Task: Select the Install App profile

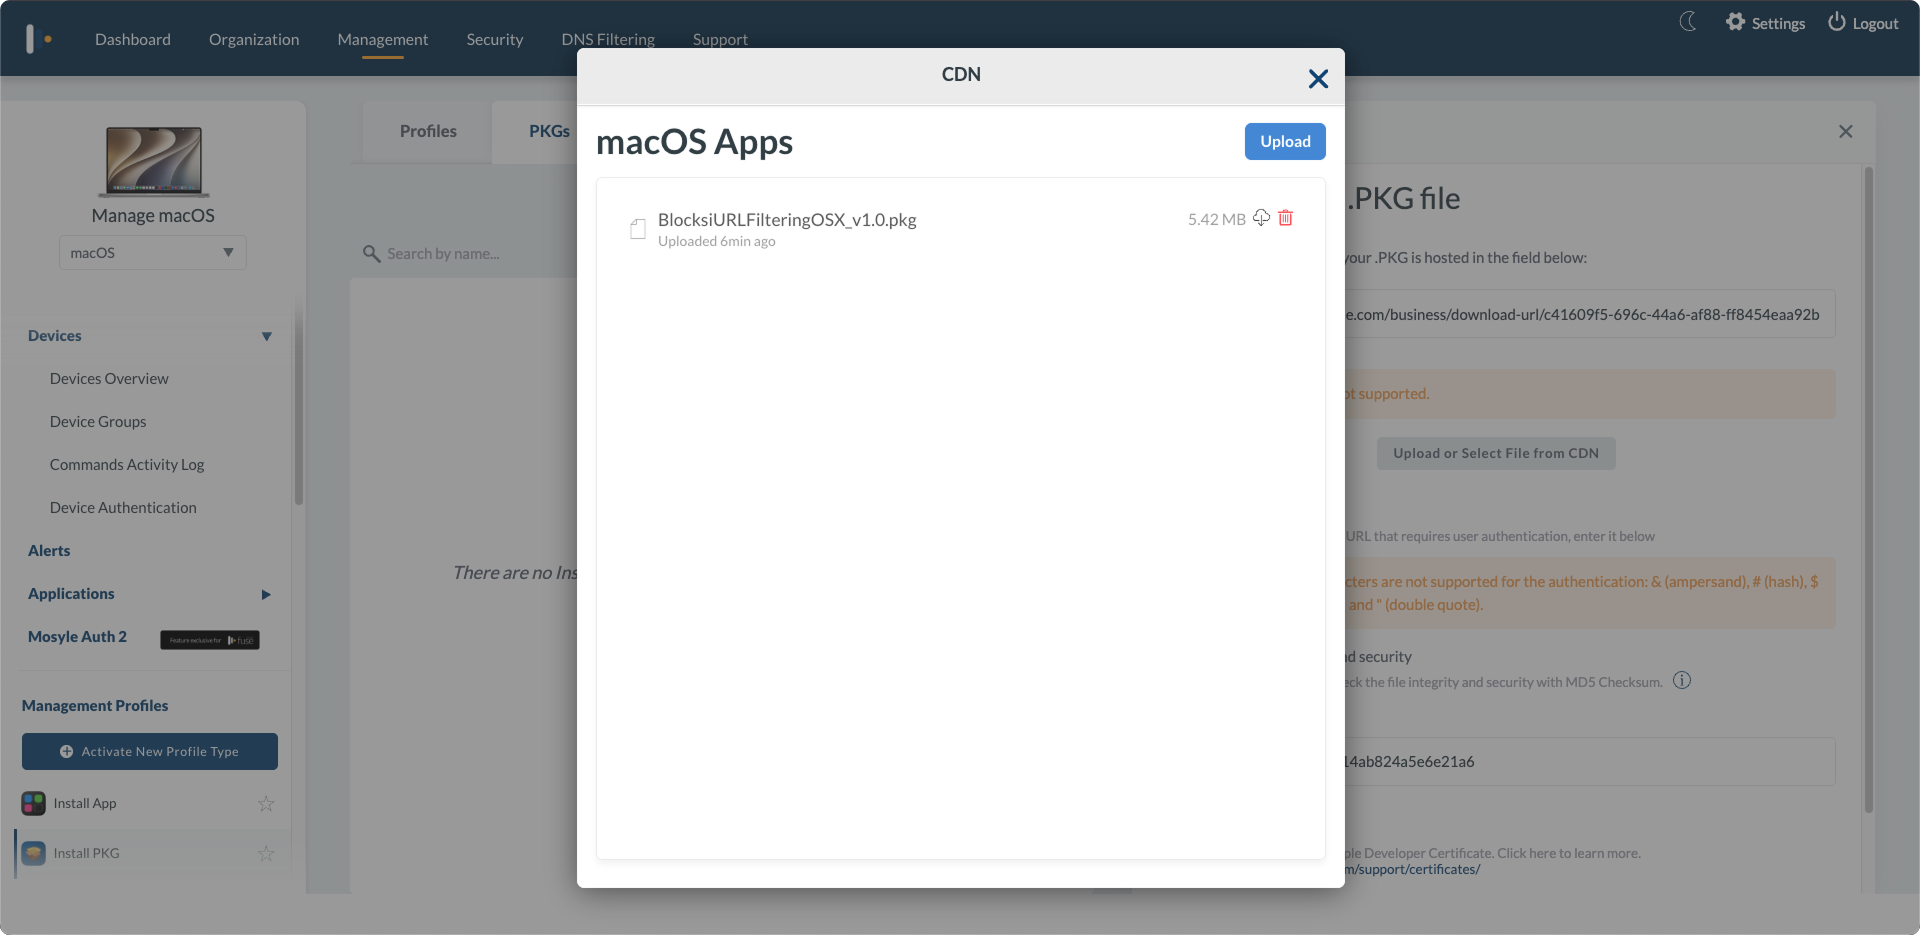Action: point(85,803)
